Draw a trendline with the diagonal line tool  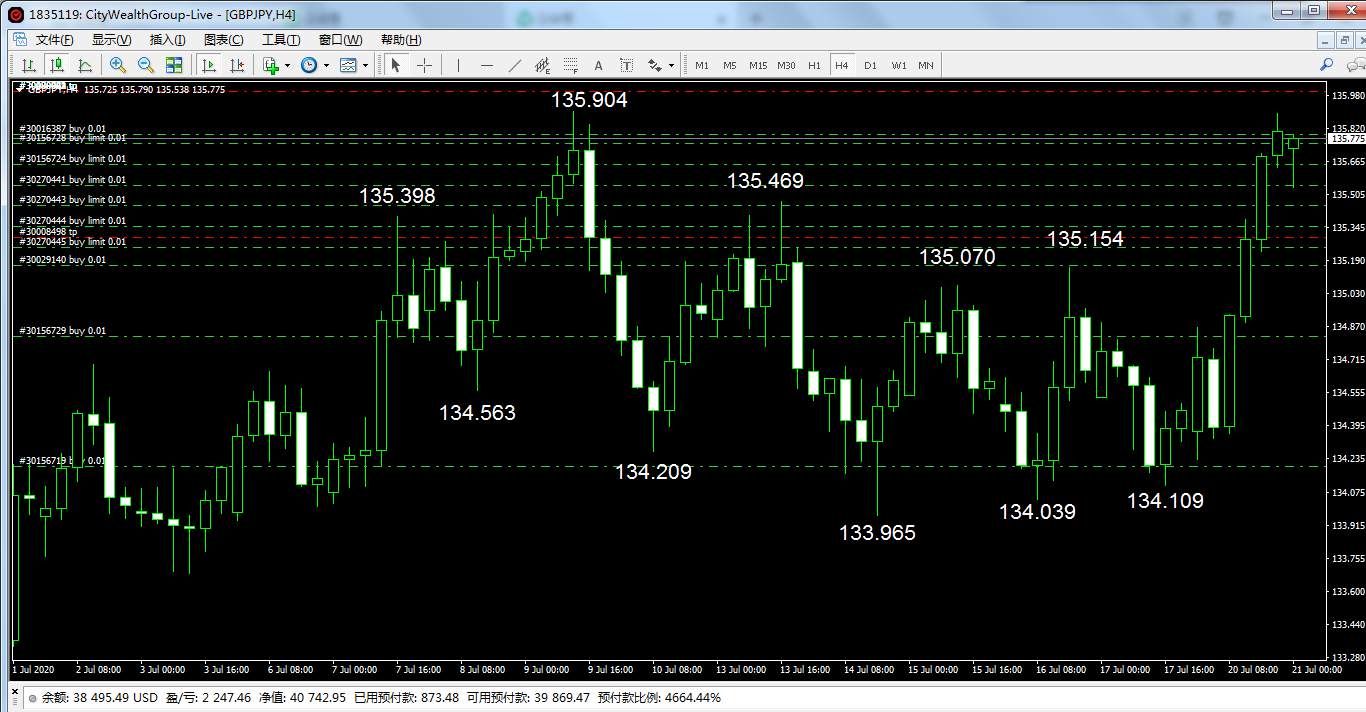[515, 65]
